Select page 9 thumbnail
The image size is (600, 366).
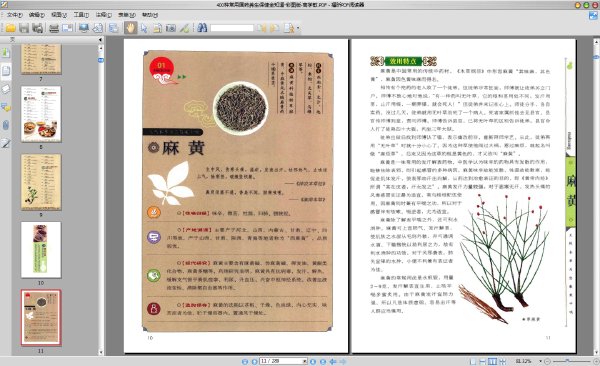coord(41,182)
